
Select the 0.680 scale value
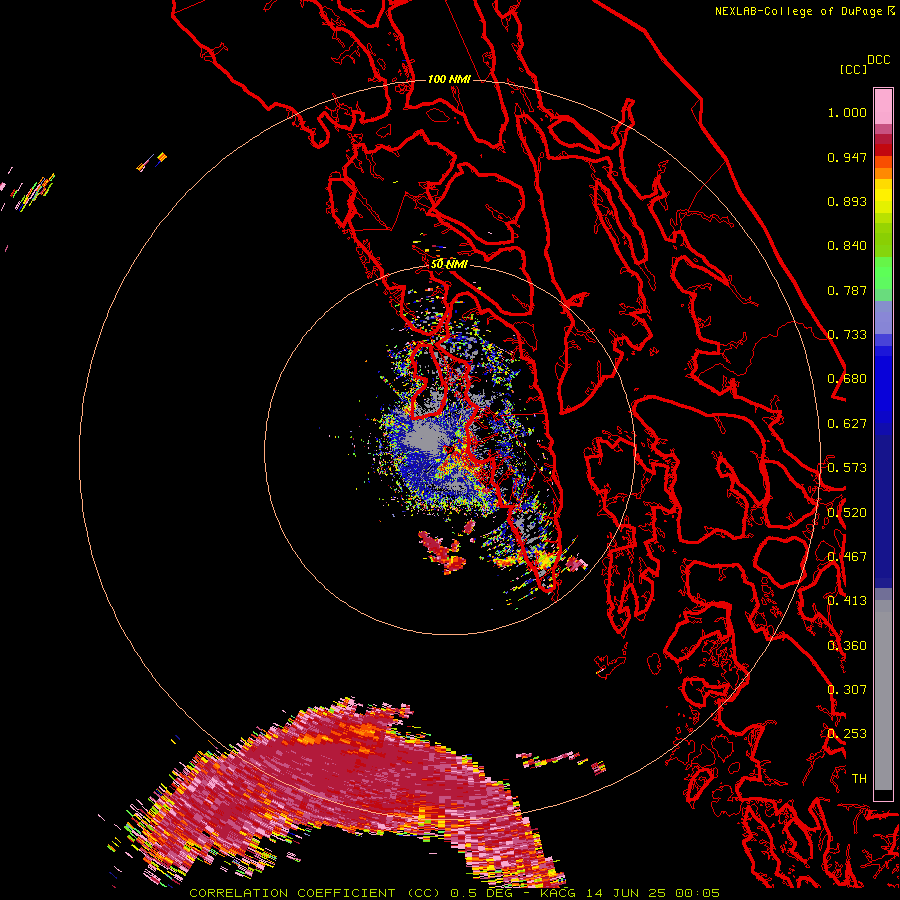(847, 379)
